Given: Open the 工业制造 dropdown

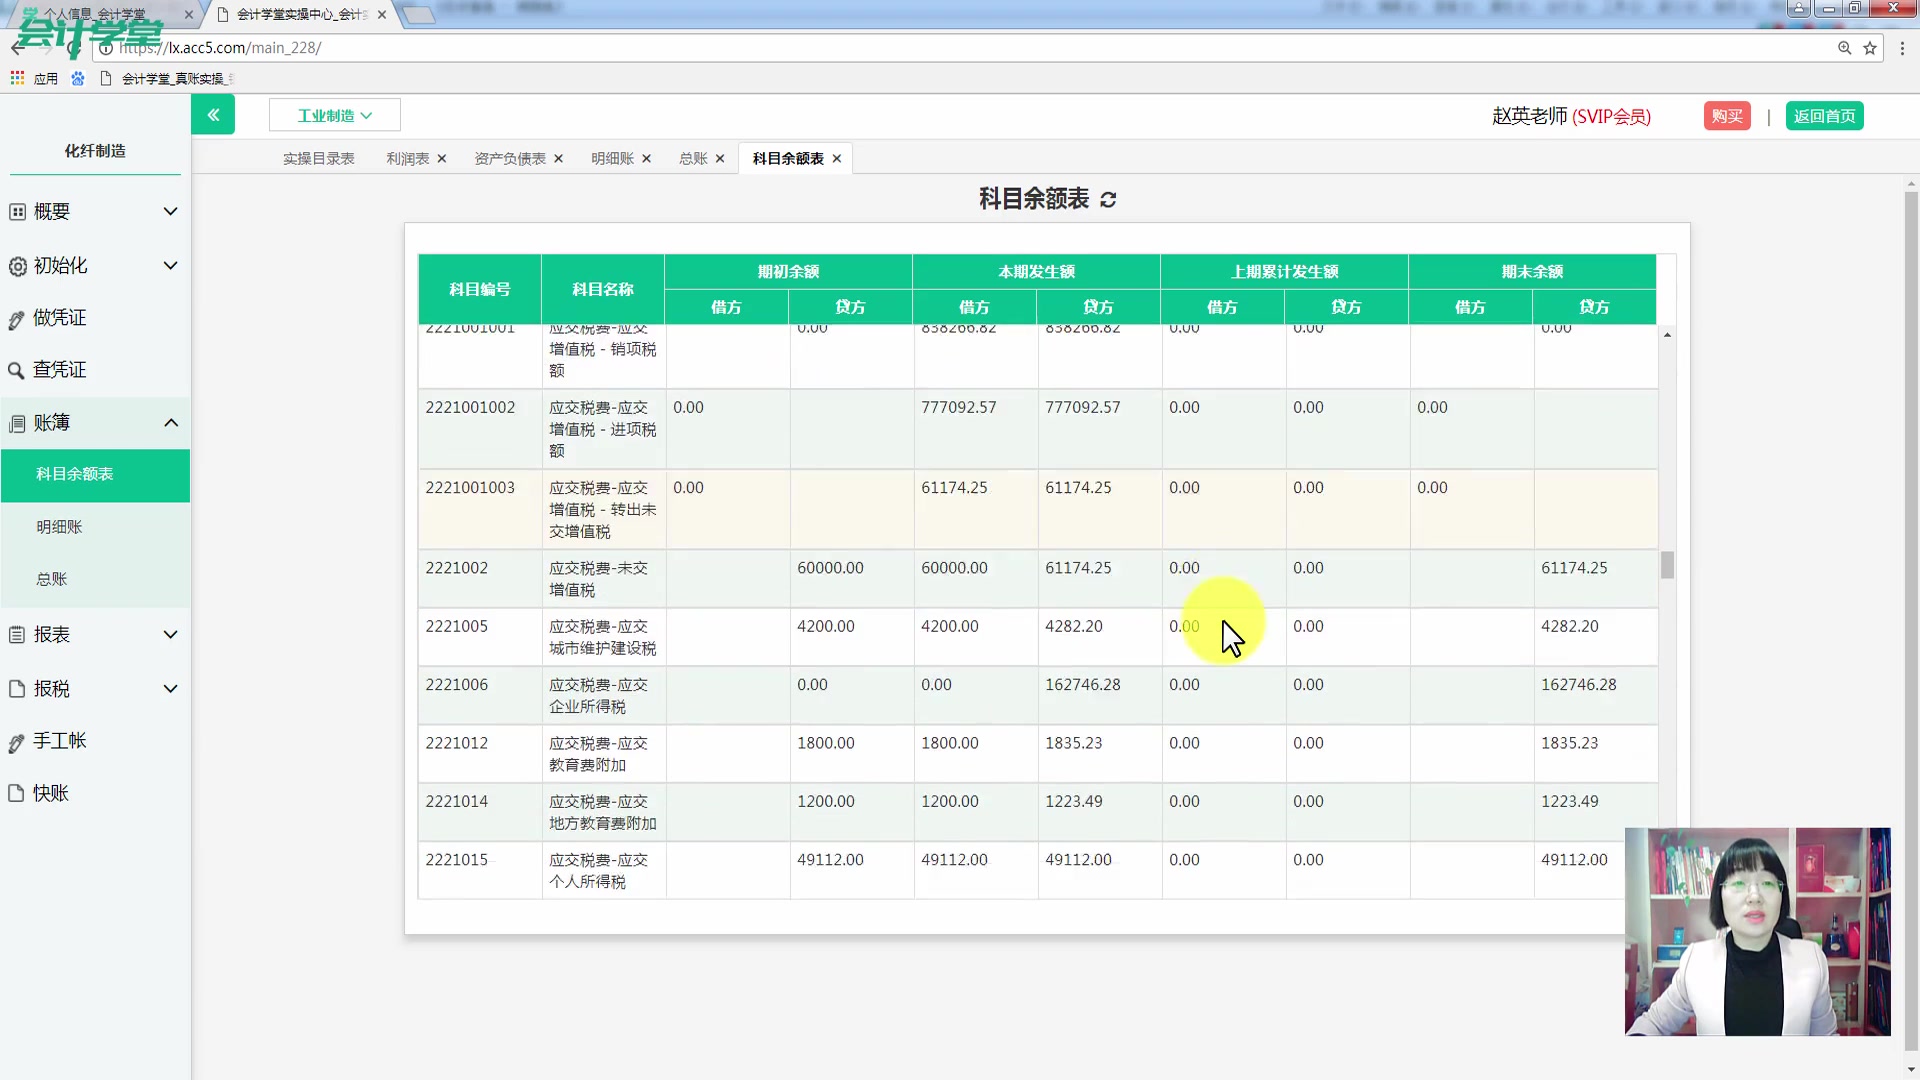Looking at the screenshot, I should coord(334,114).
